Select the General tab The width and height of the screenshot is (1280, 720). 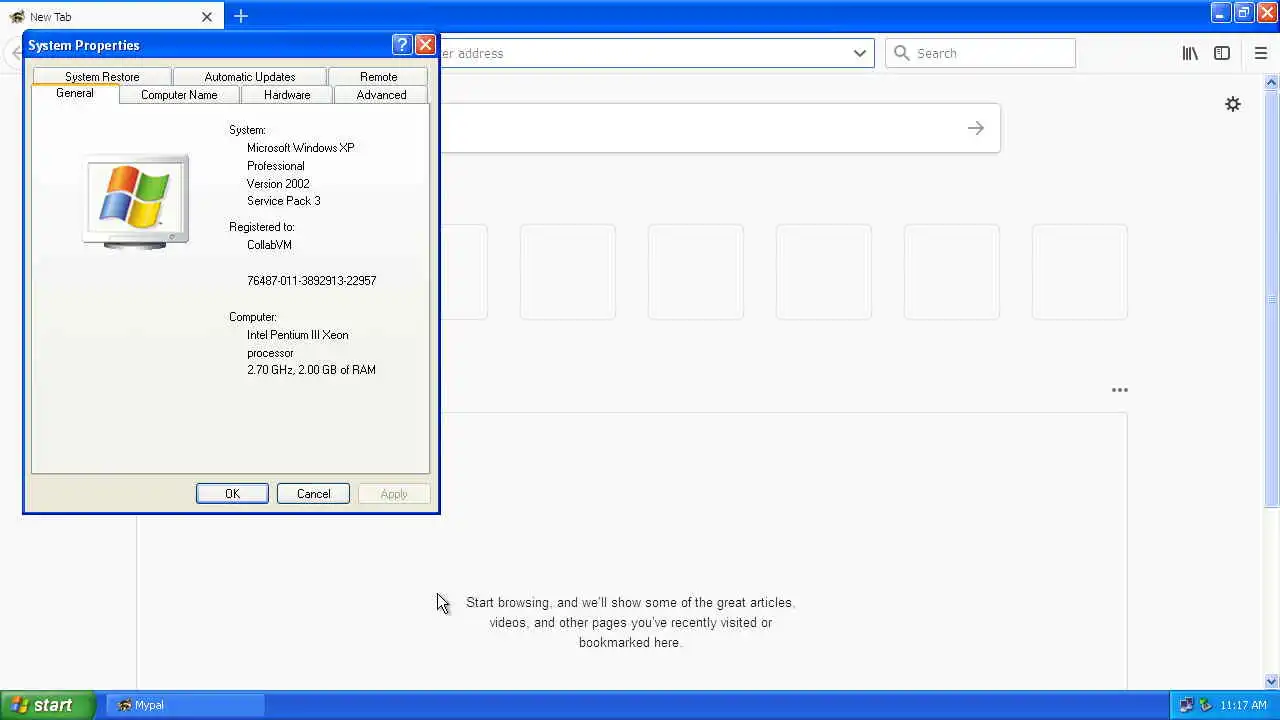click(75, 93)
